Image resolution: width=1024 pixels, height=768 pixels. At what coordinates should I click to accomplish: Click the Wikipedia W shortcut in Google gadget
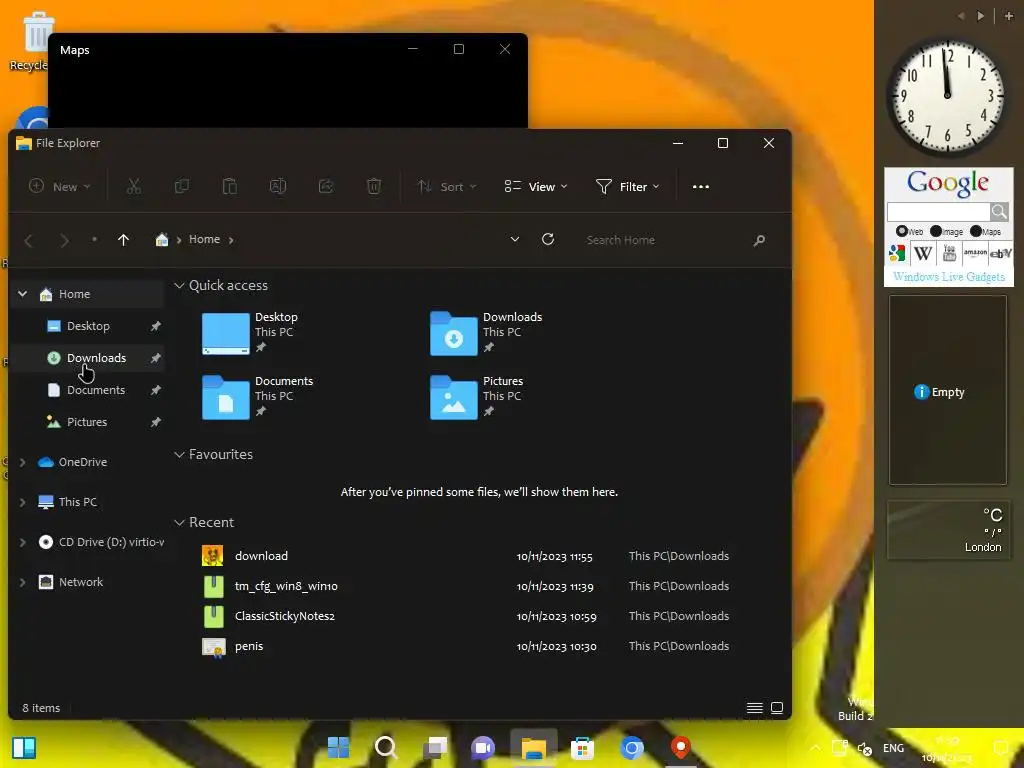click(923, 253)
